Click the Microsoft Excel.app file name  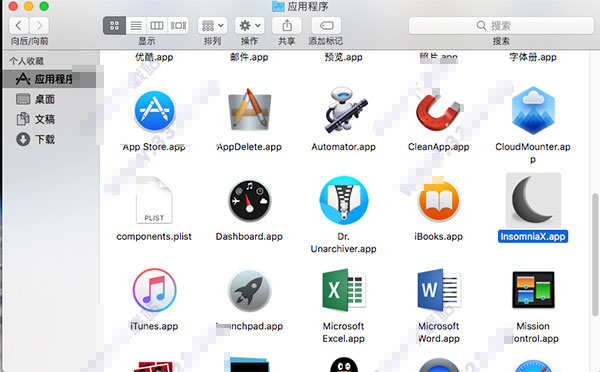pyautogui.click(x=344, y=332)
